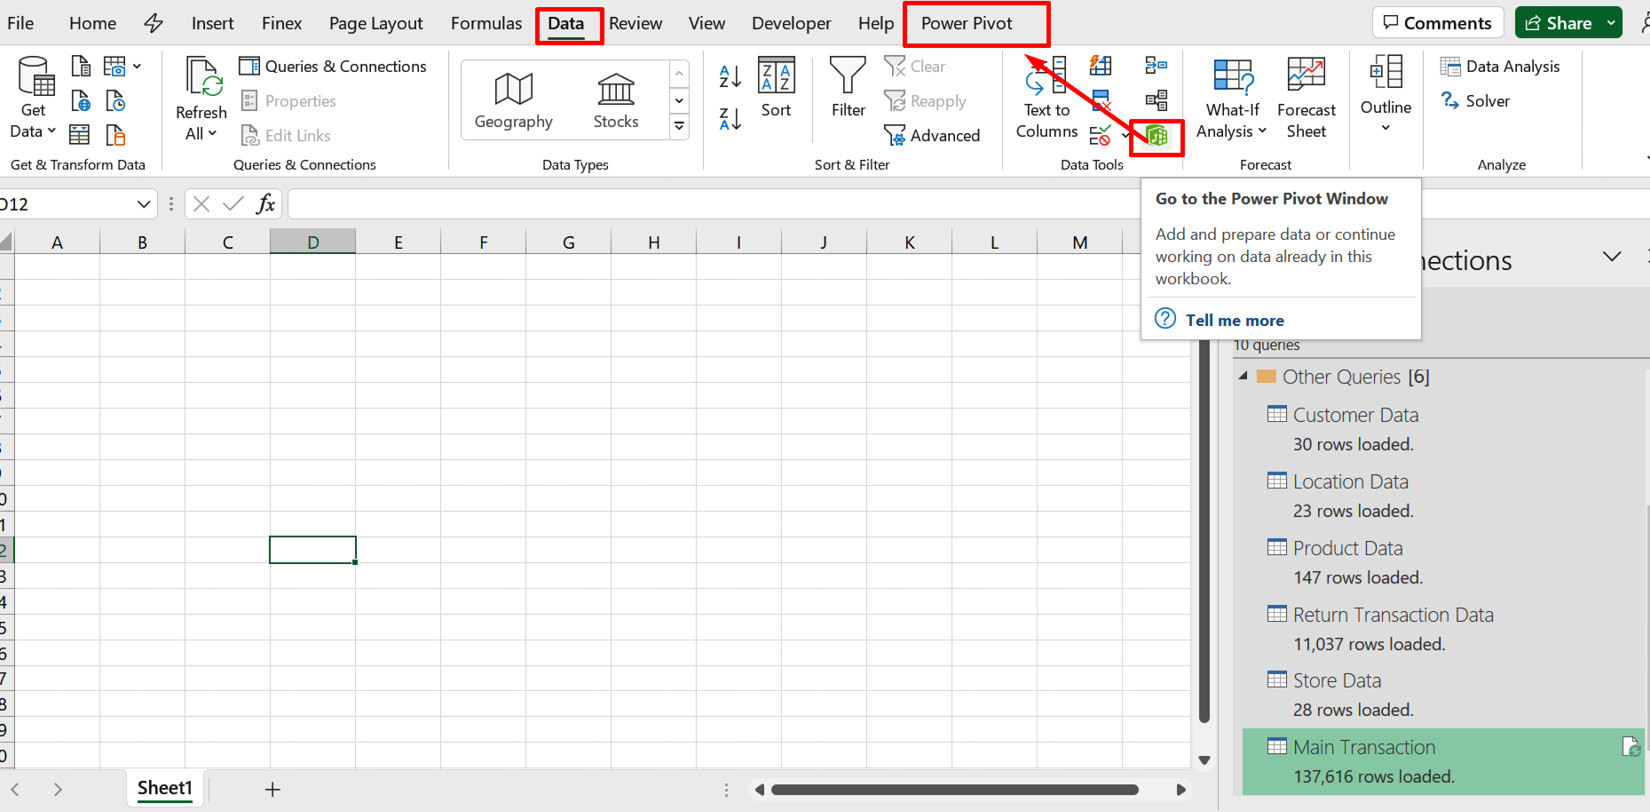
Task: Toggle the Filter button
Action: tap(848, 88)
